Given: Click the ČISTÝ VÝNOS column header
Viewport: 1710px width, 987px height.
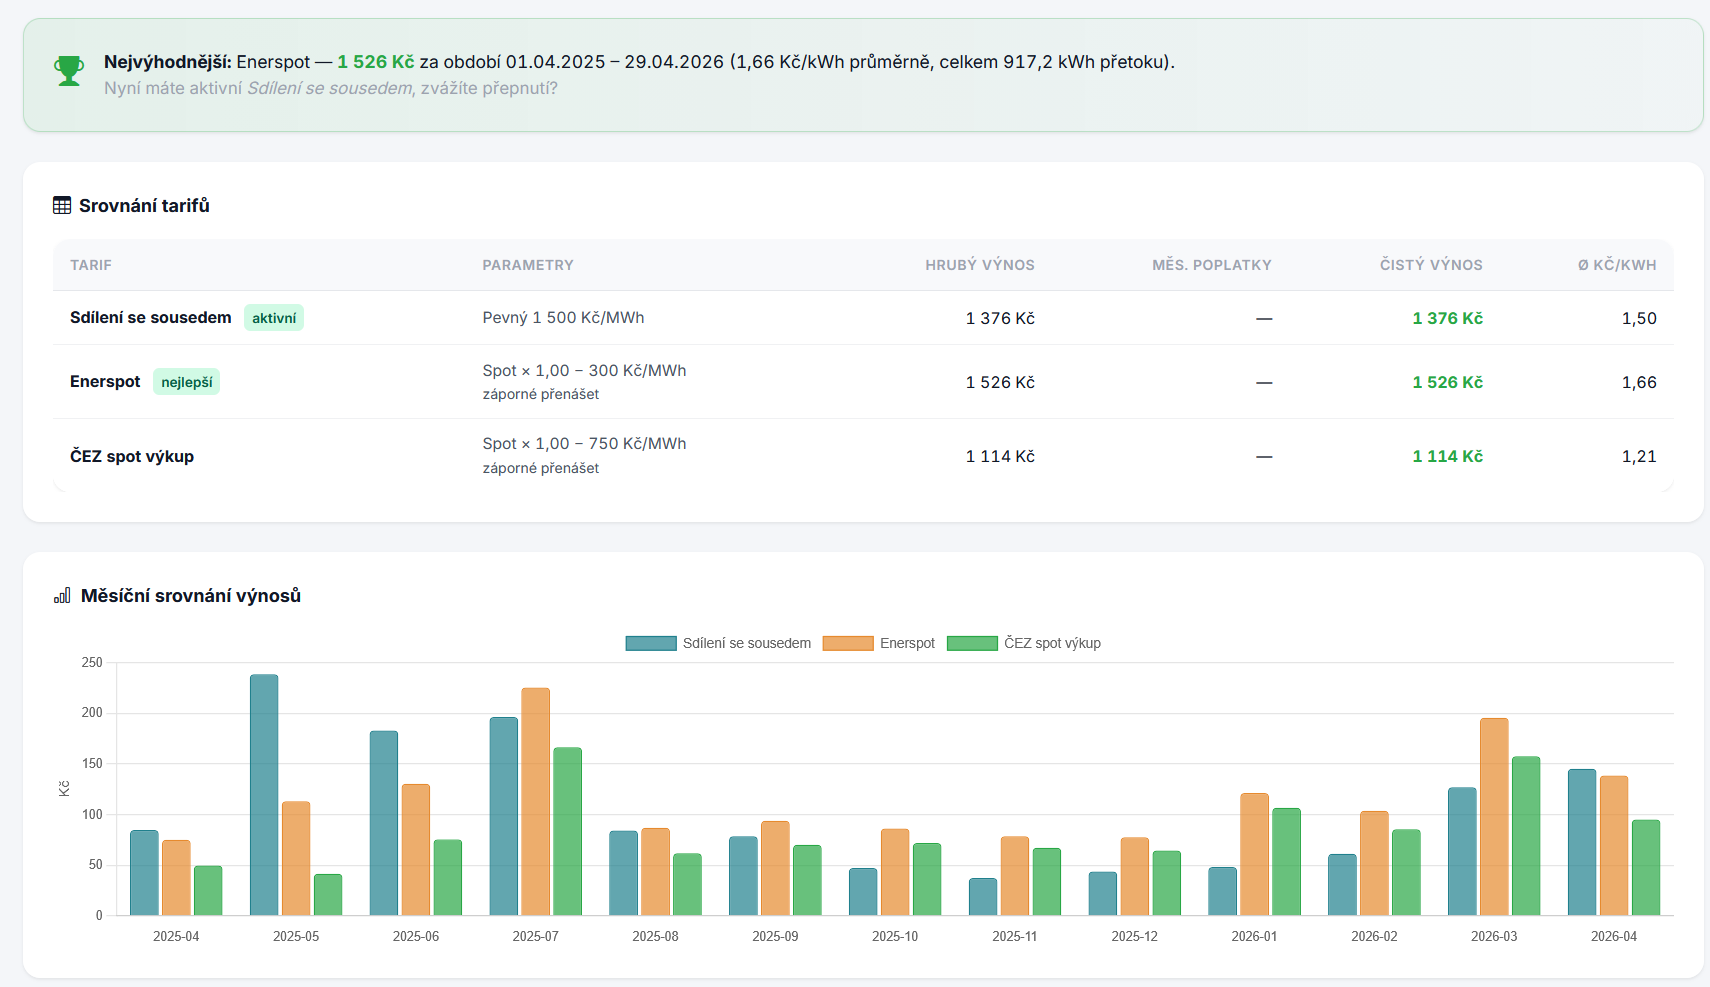Looking at the screenshot, I should tap(1431, 265).
